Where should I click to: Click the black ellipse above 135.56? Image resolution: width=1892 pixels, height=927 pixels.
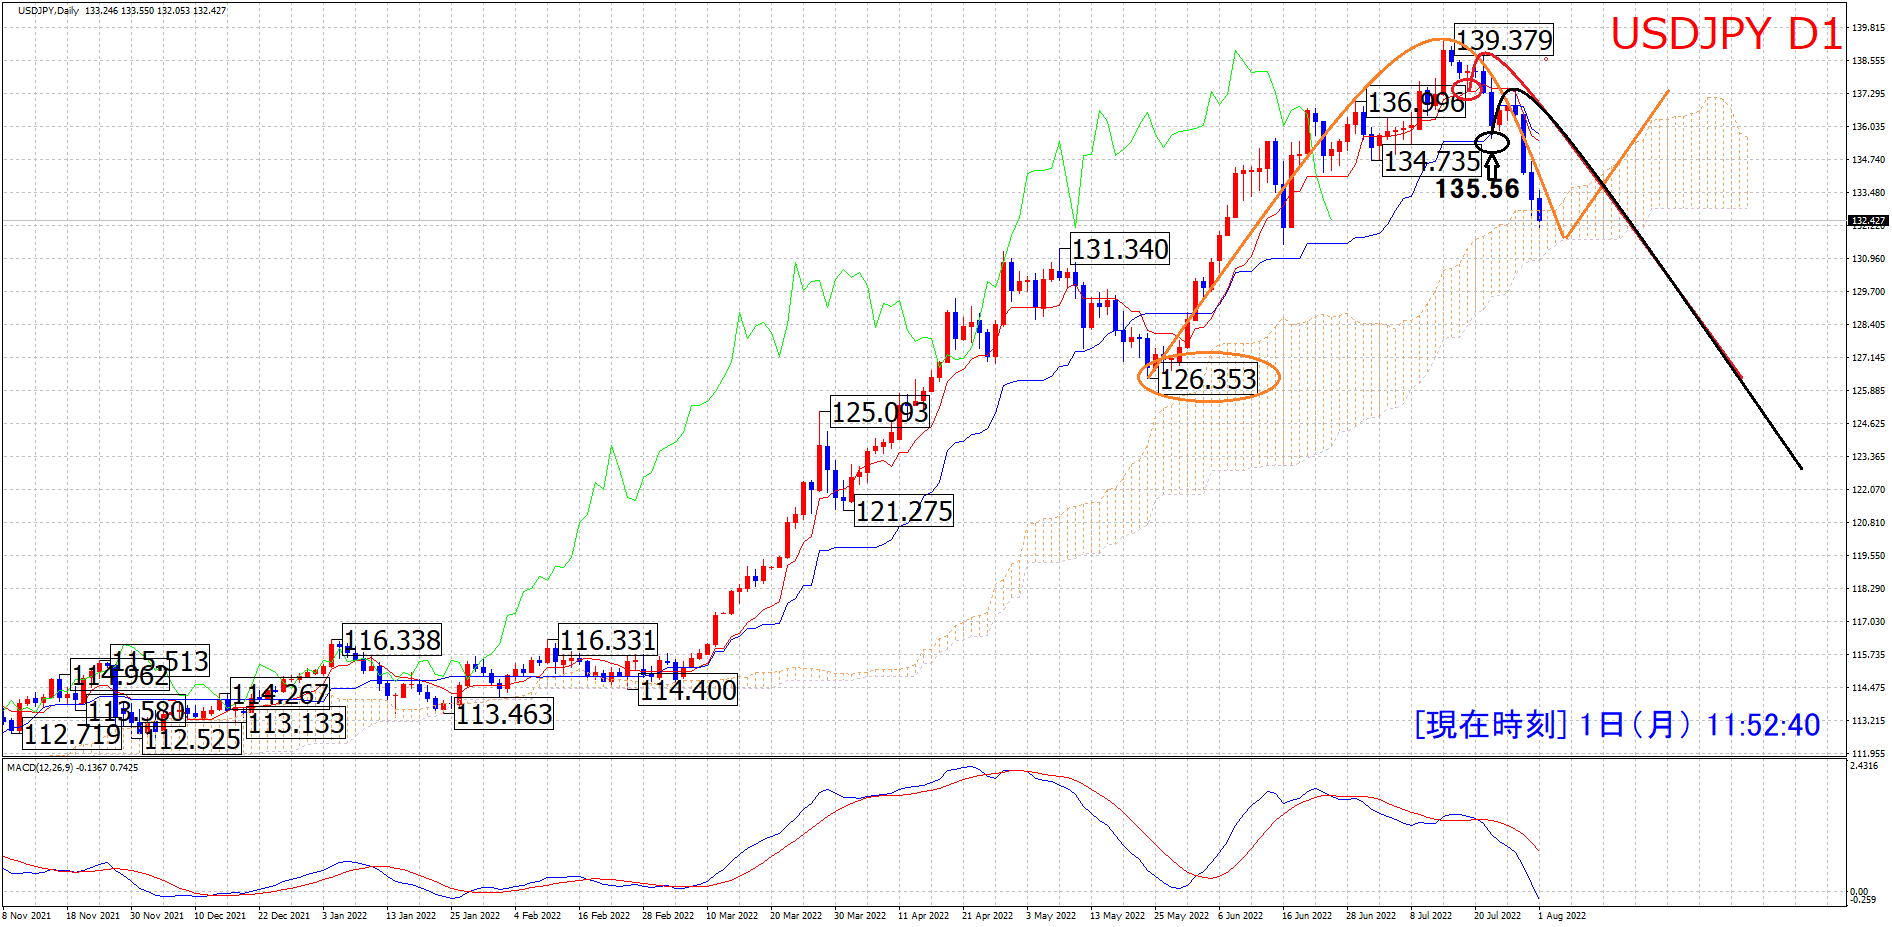[1492, 142]
